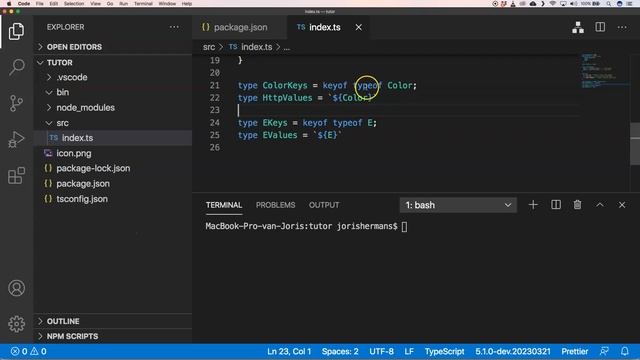
Task: Click the Apple menu icon
Action: (x=9, y=4)
